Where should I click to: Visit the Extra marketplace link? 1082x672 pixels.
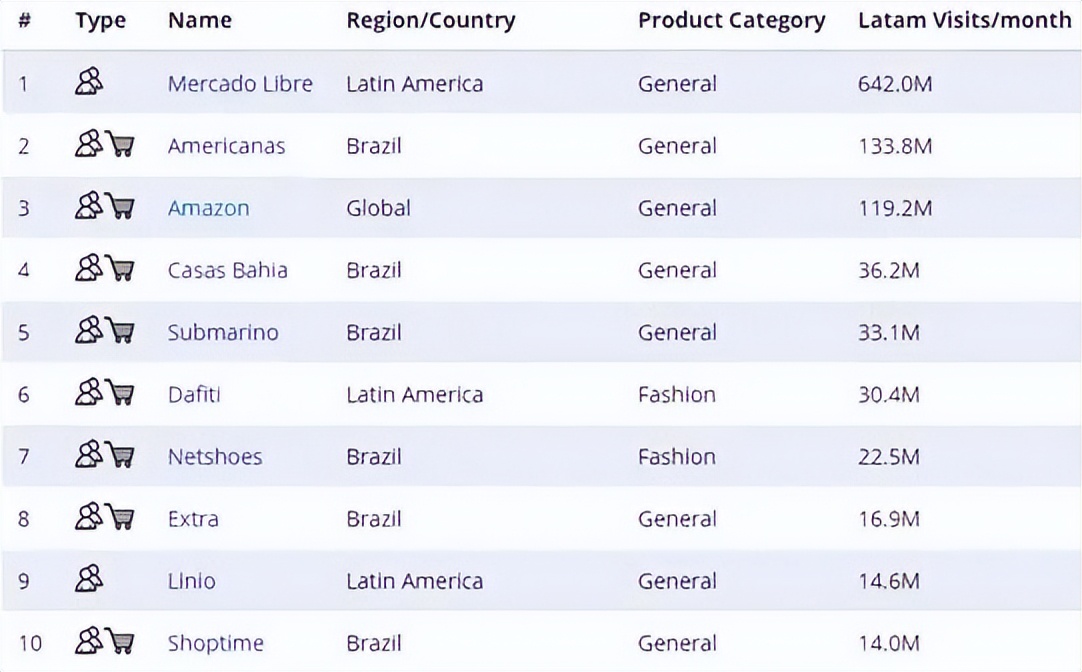[193, 519]
